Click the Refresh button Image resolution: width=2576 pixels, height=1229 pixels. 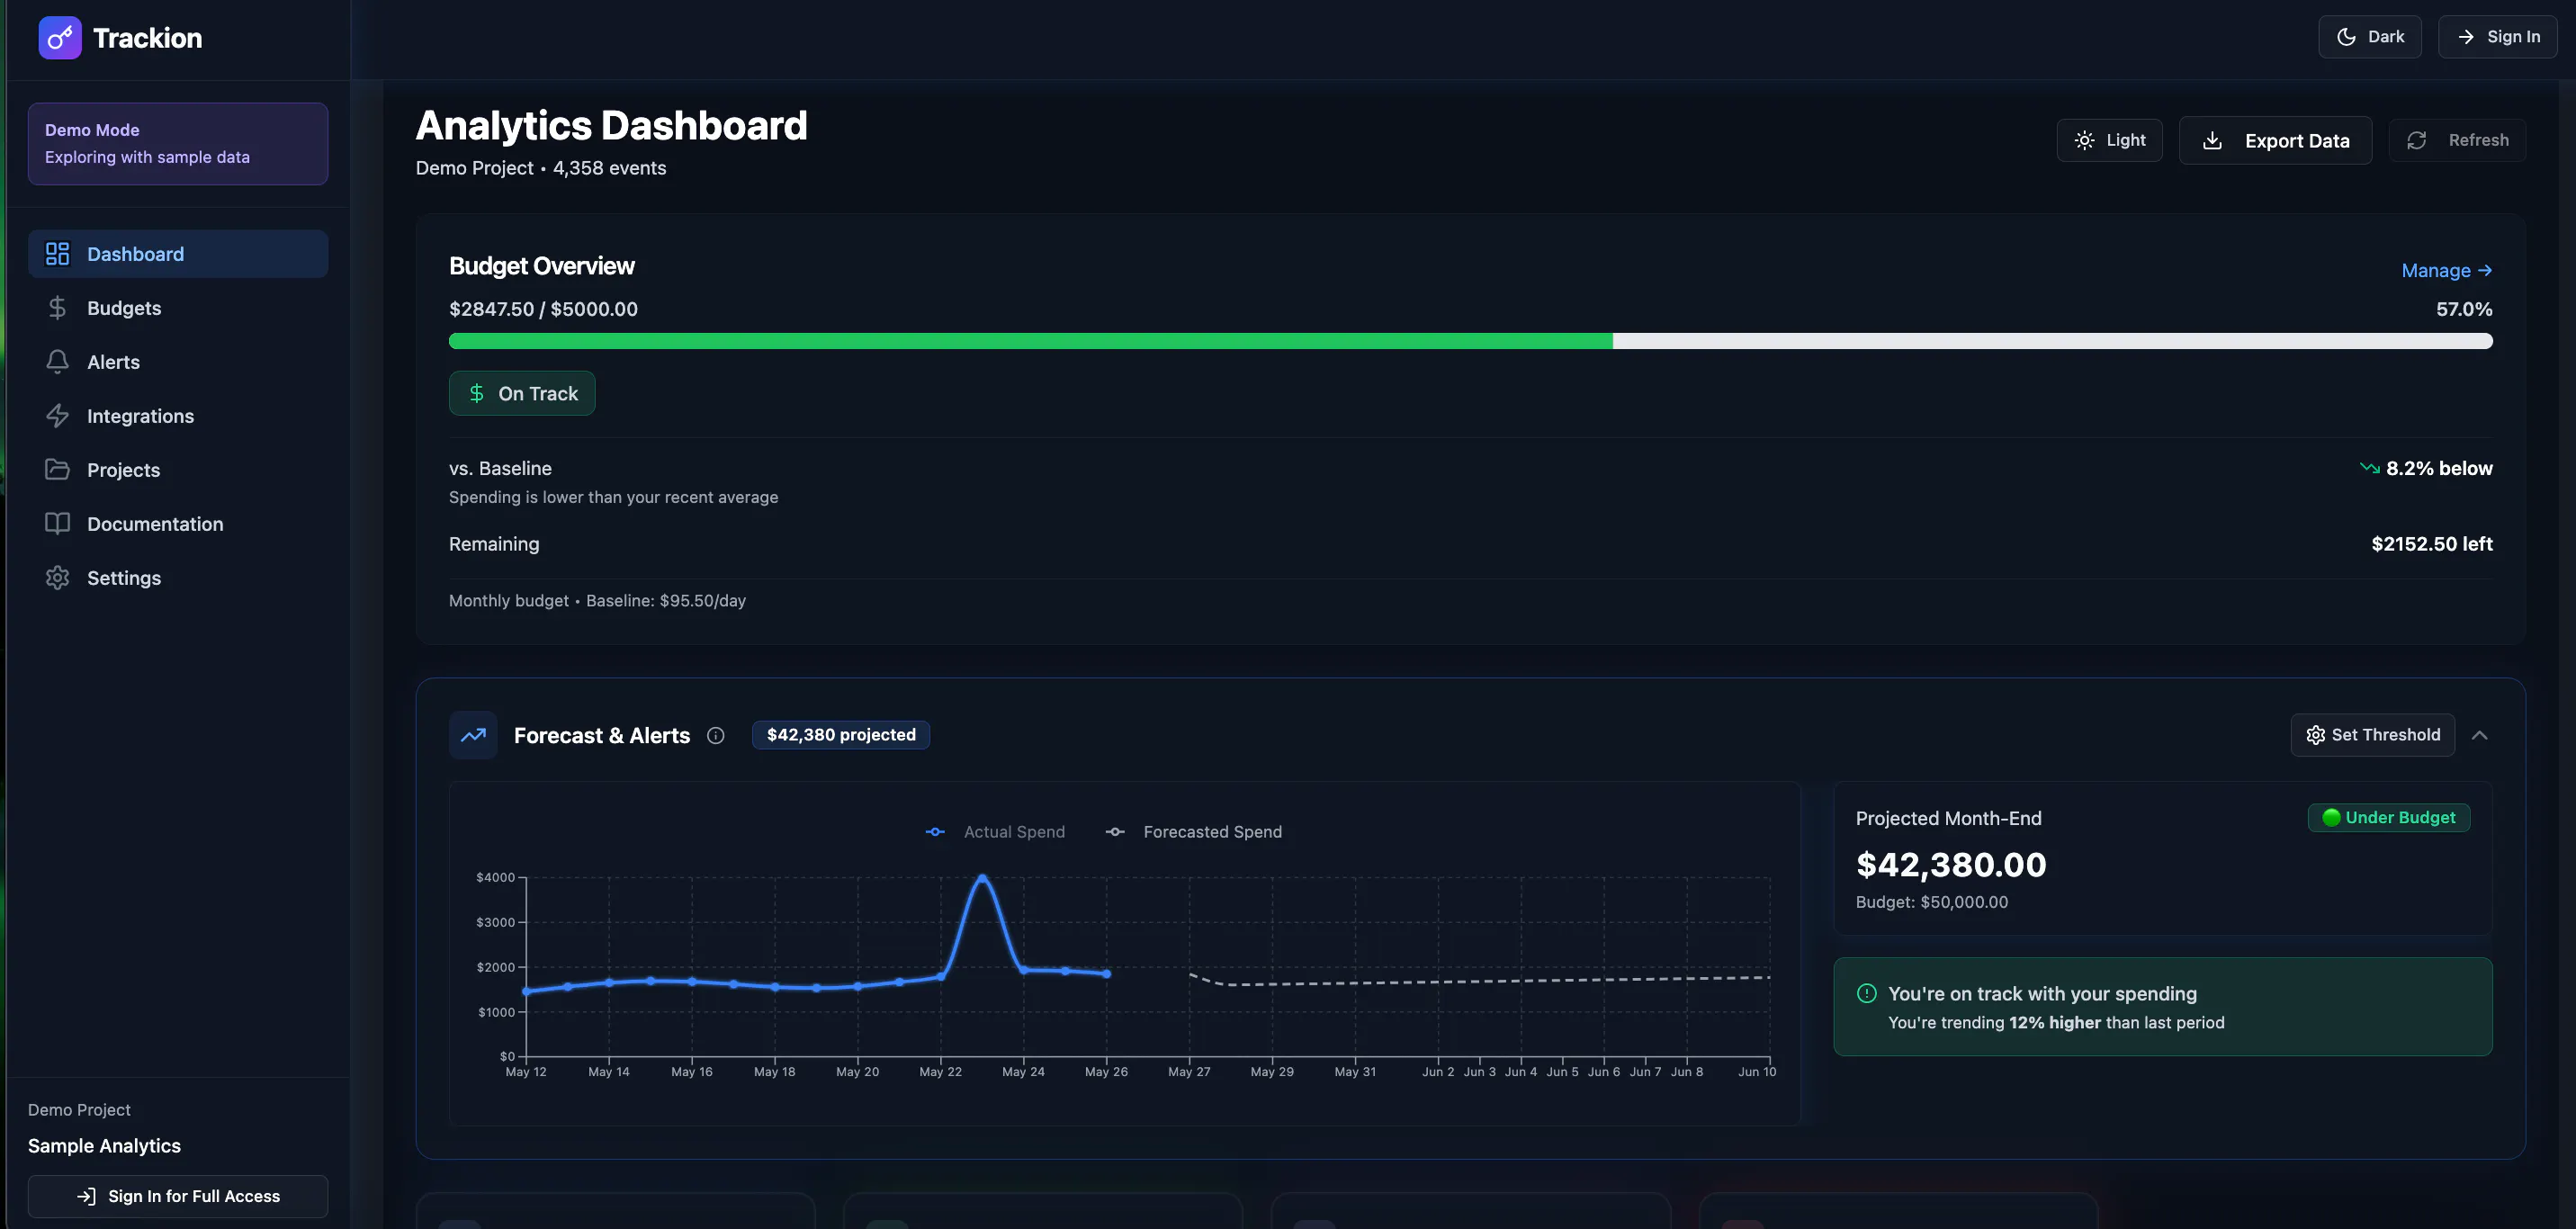click(2457, 141)
